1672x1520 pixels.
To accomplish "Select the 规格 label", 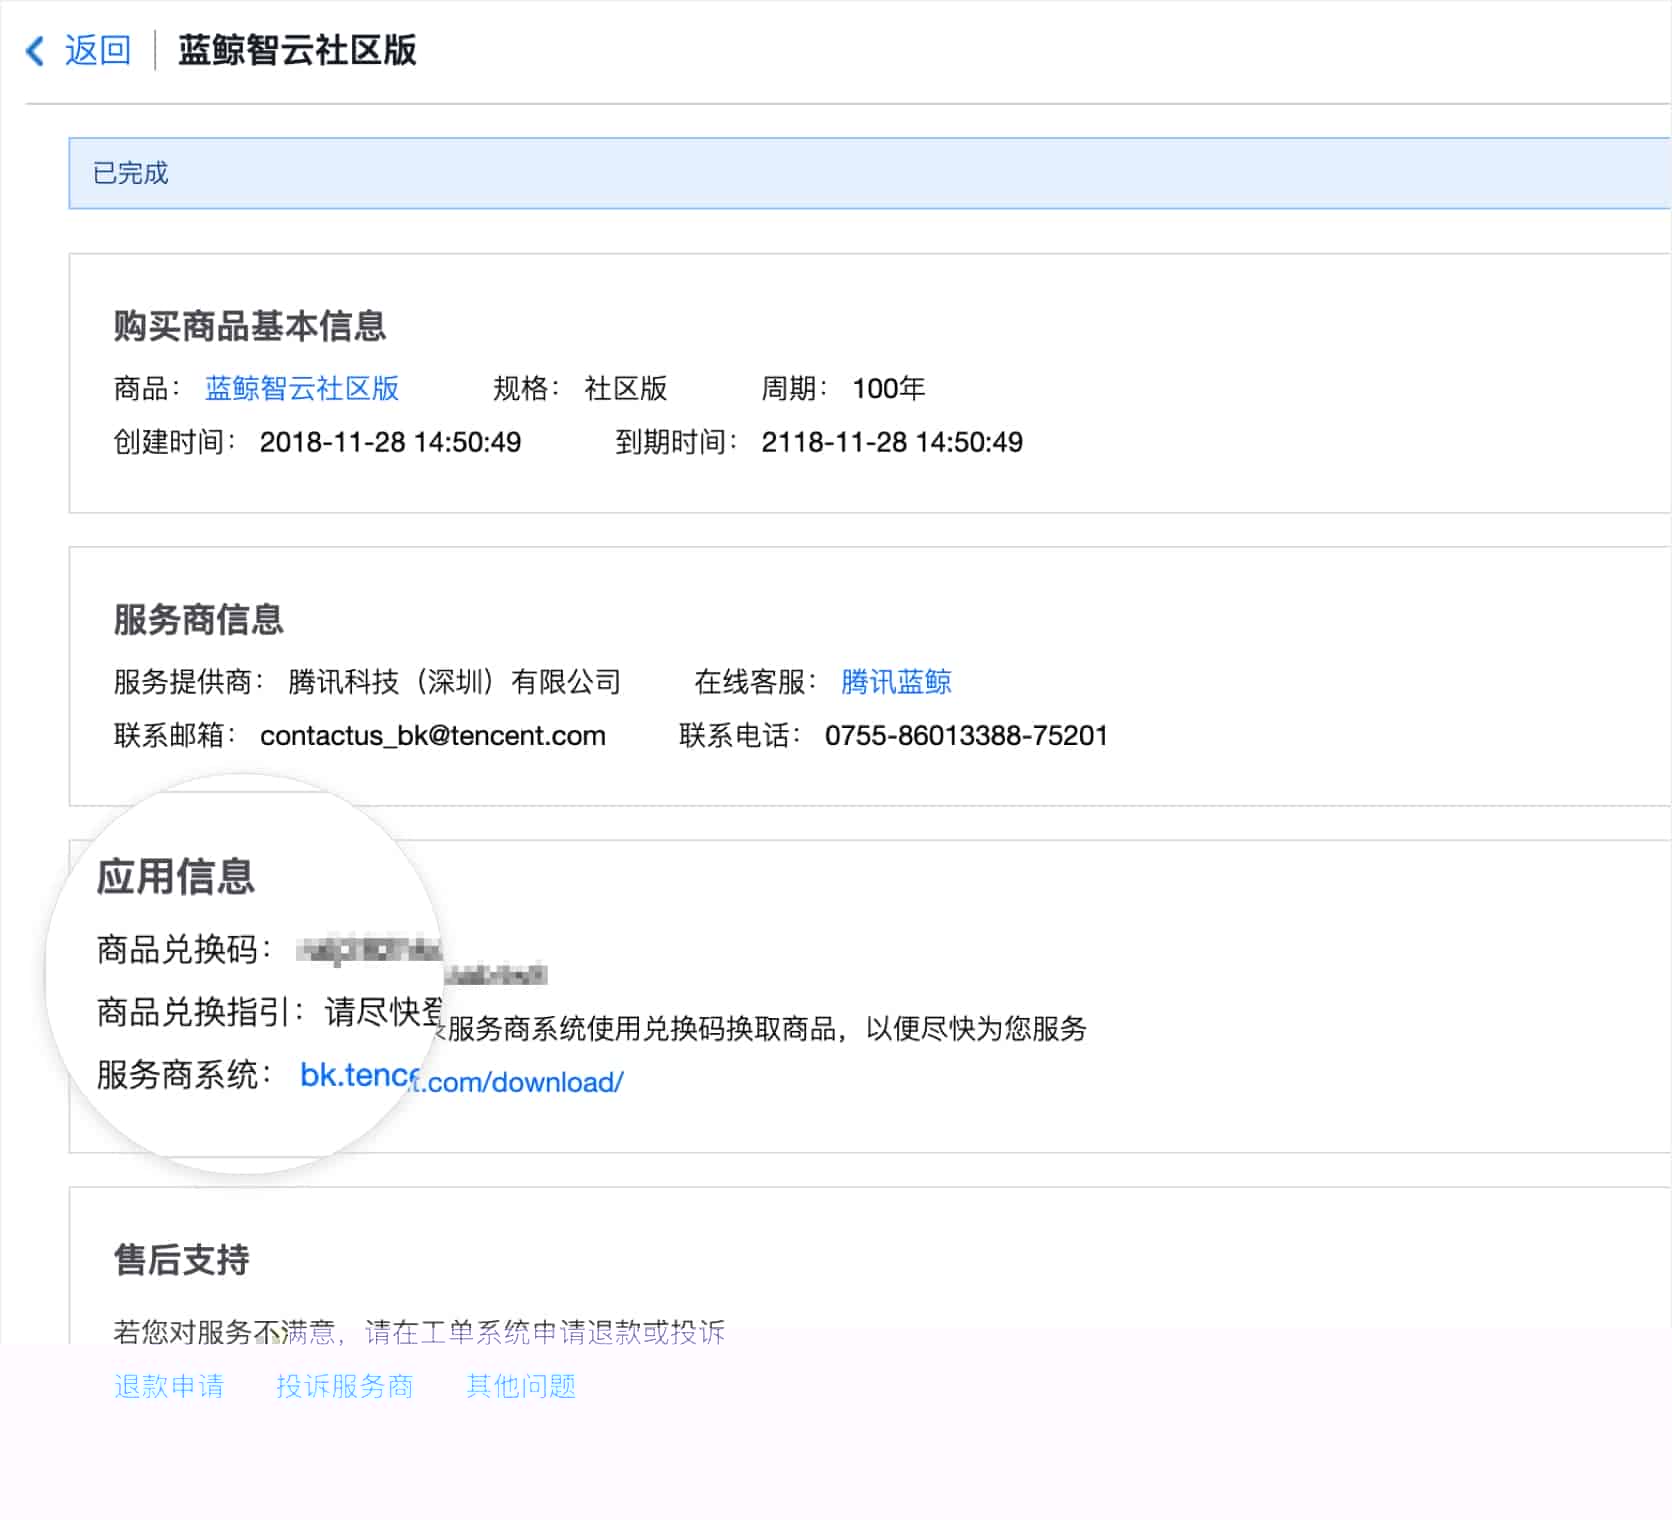I will pos(527,388).
